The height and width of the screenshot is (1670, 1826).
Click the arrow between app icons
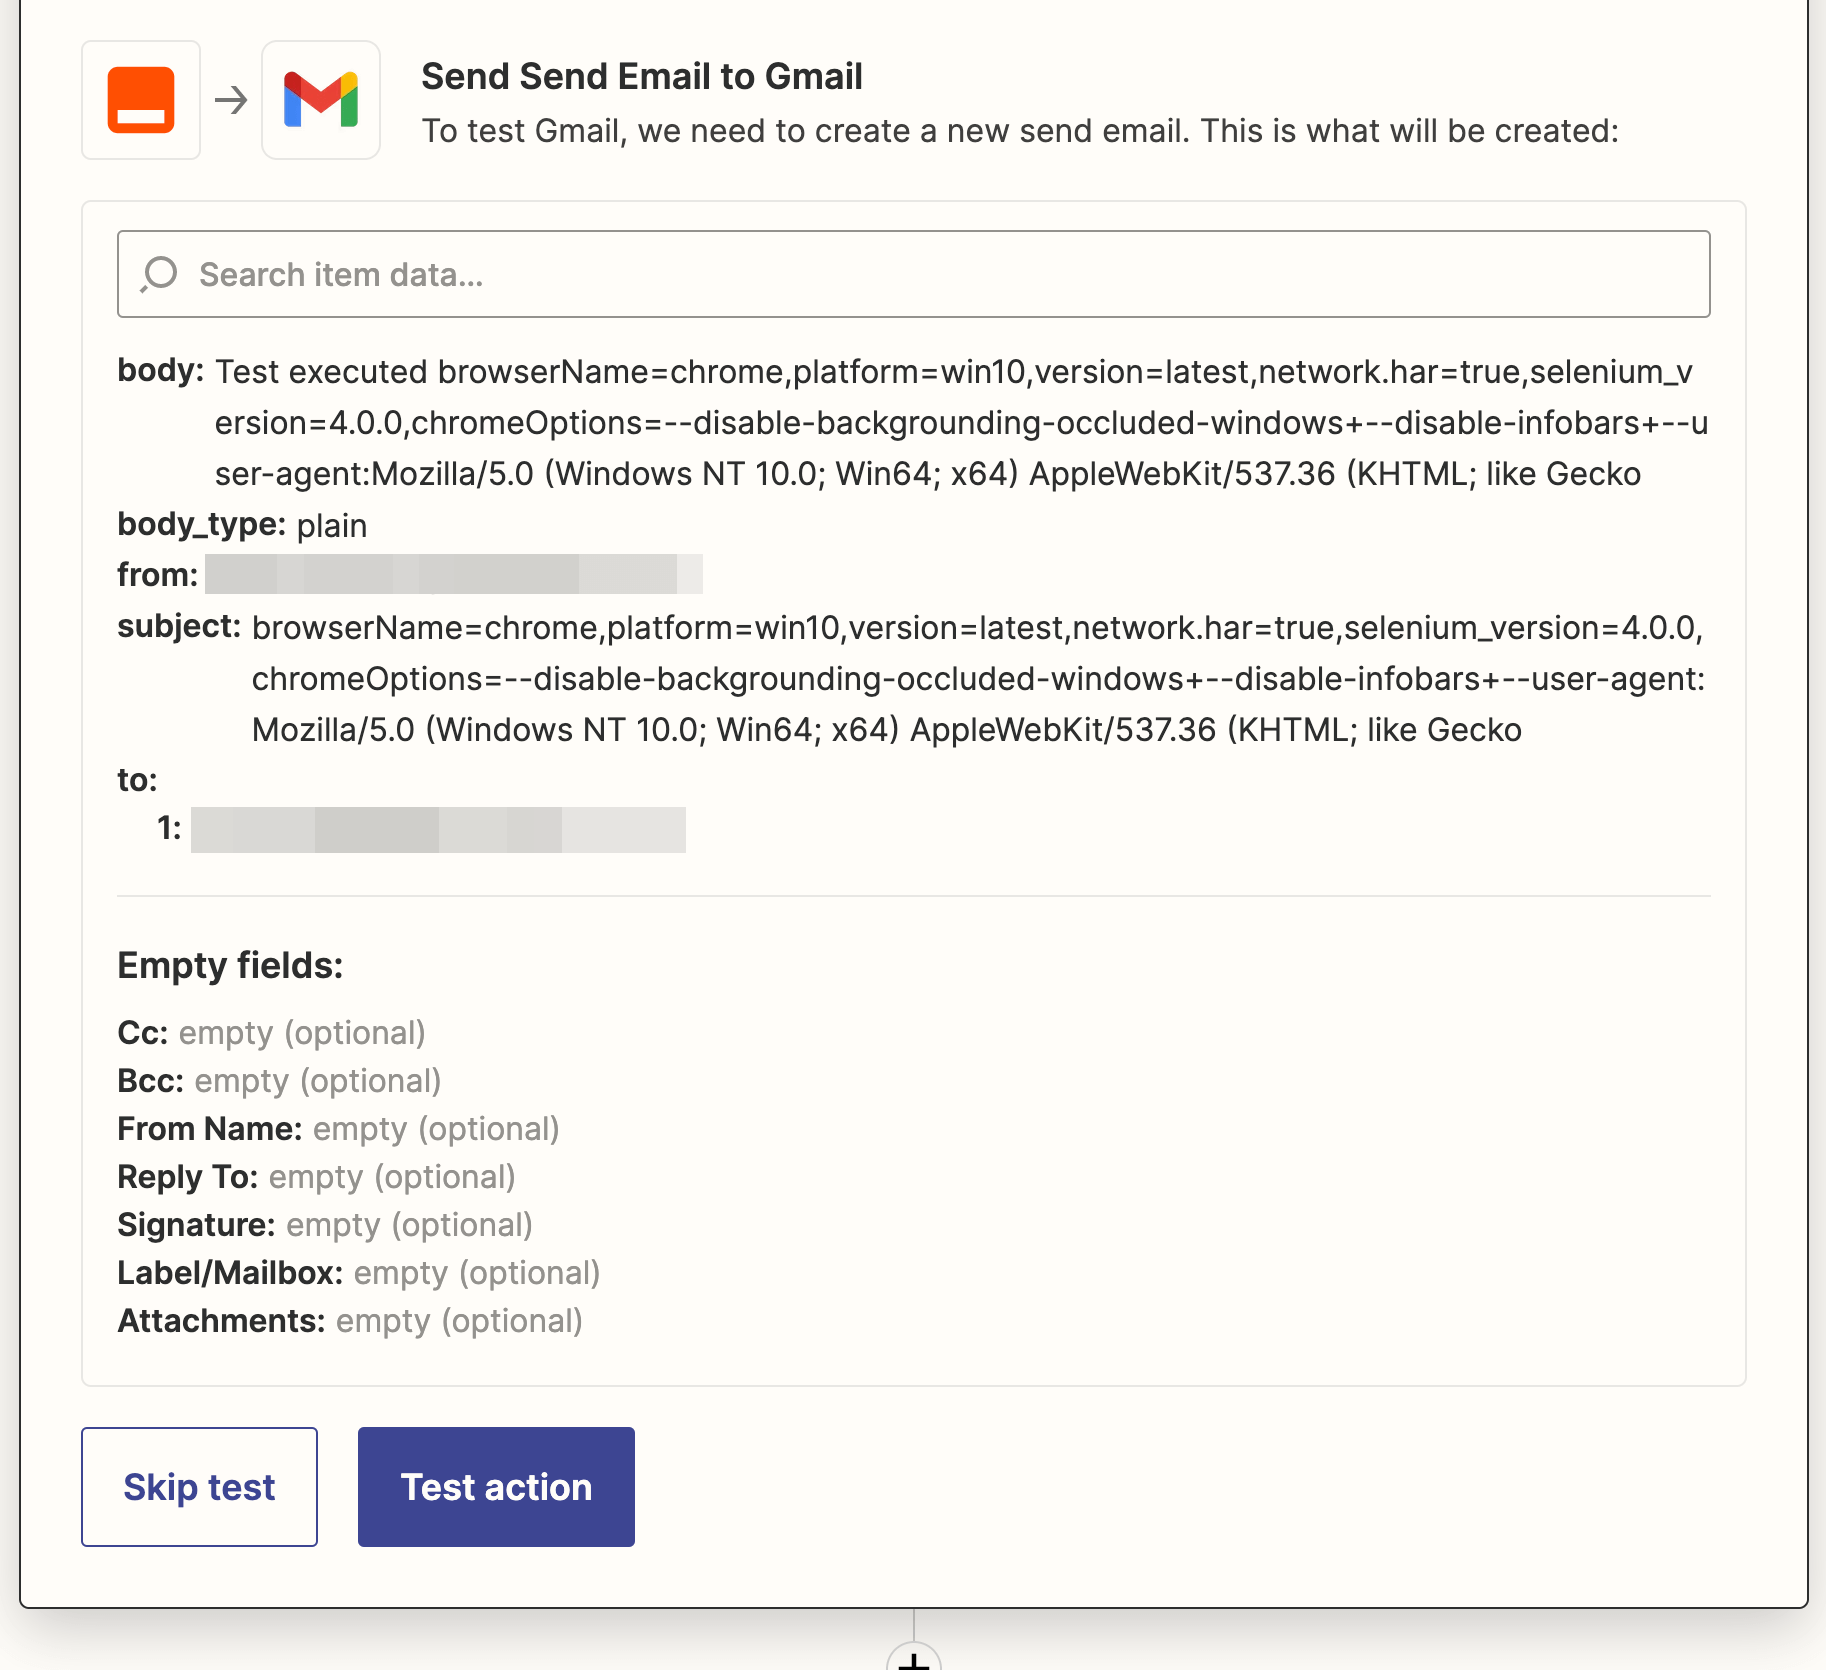231,100
